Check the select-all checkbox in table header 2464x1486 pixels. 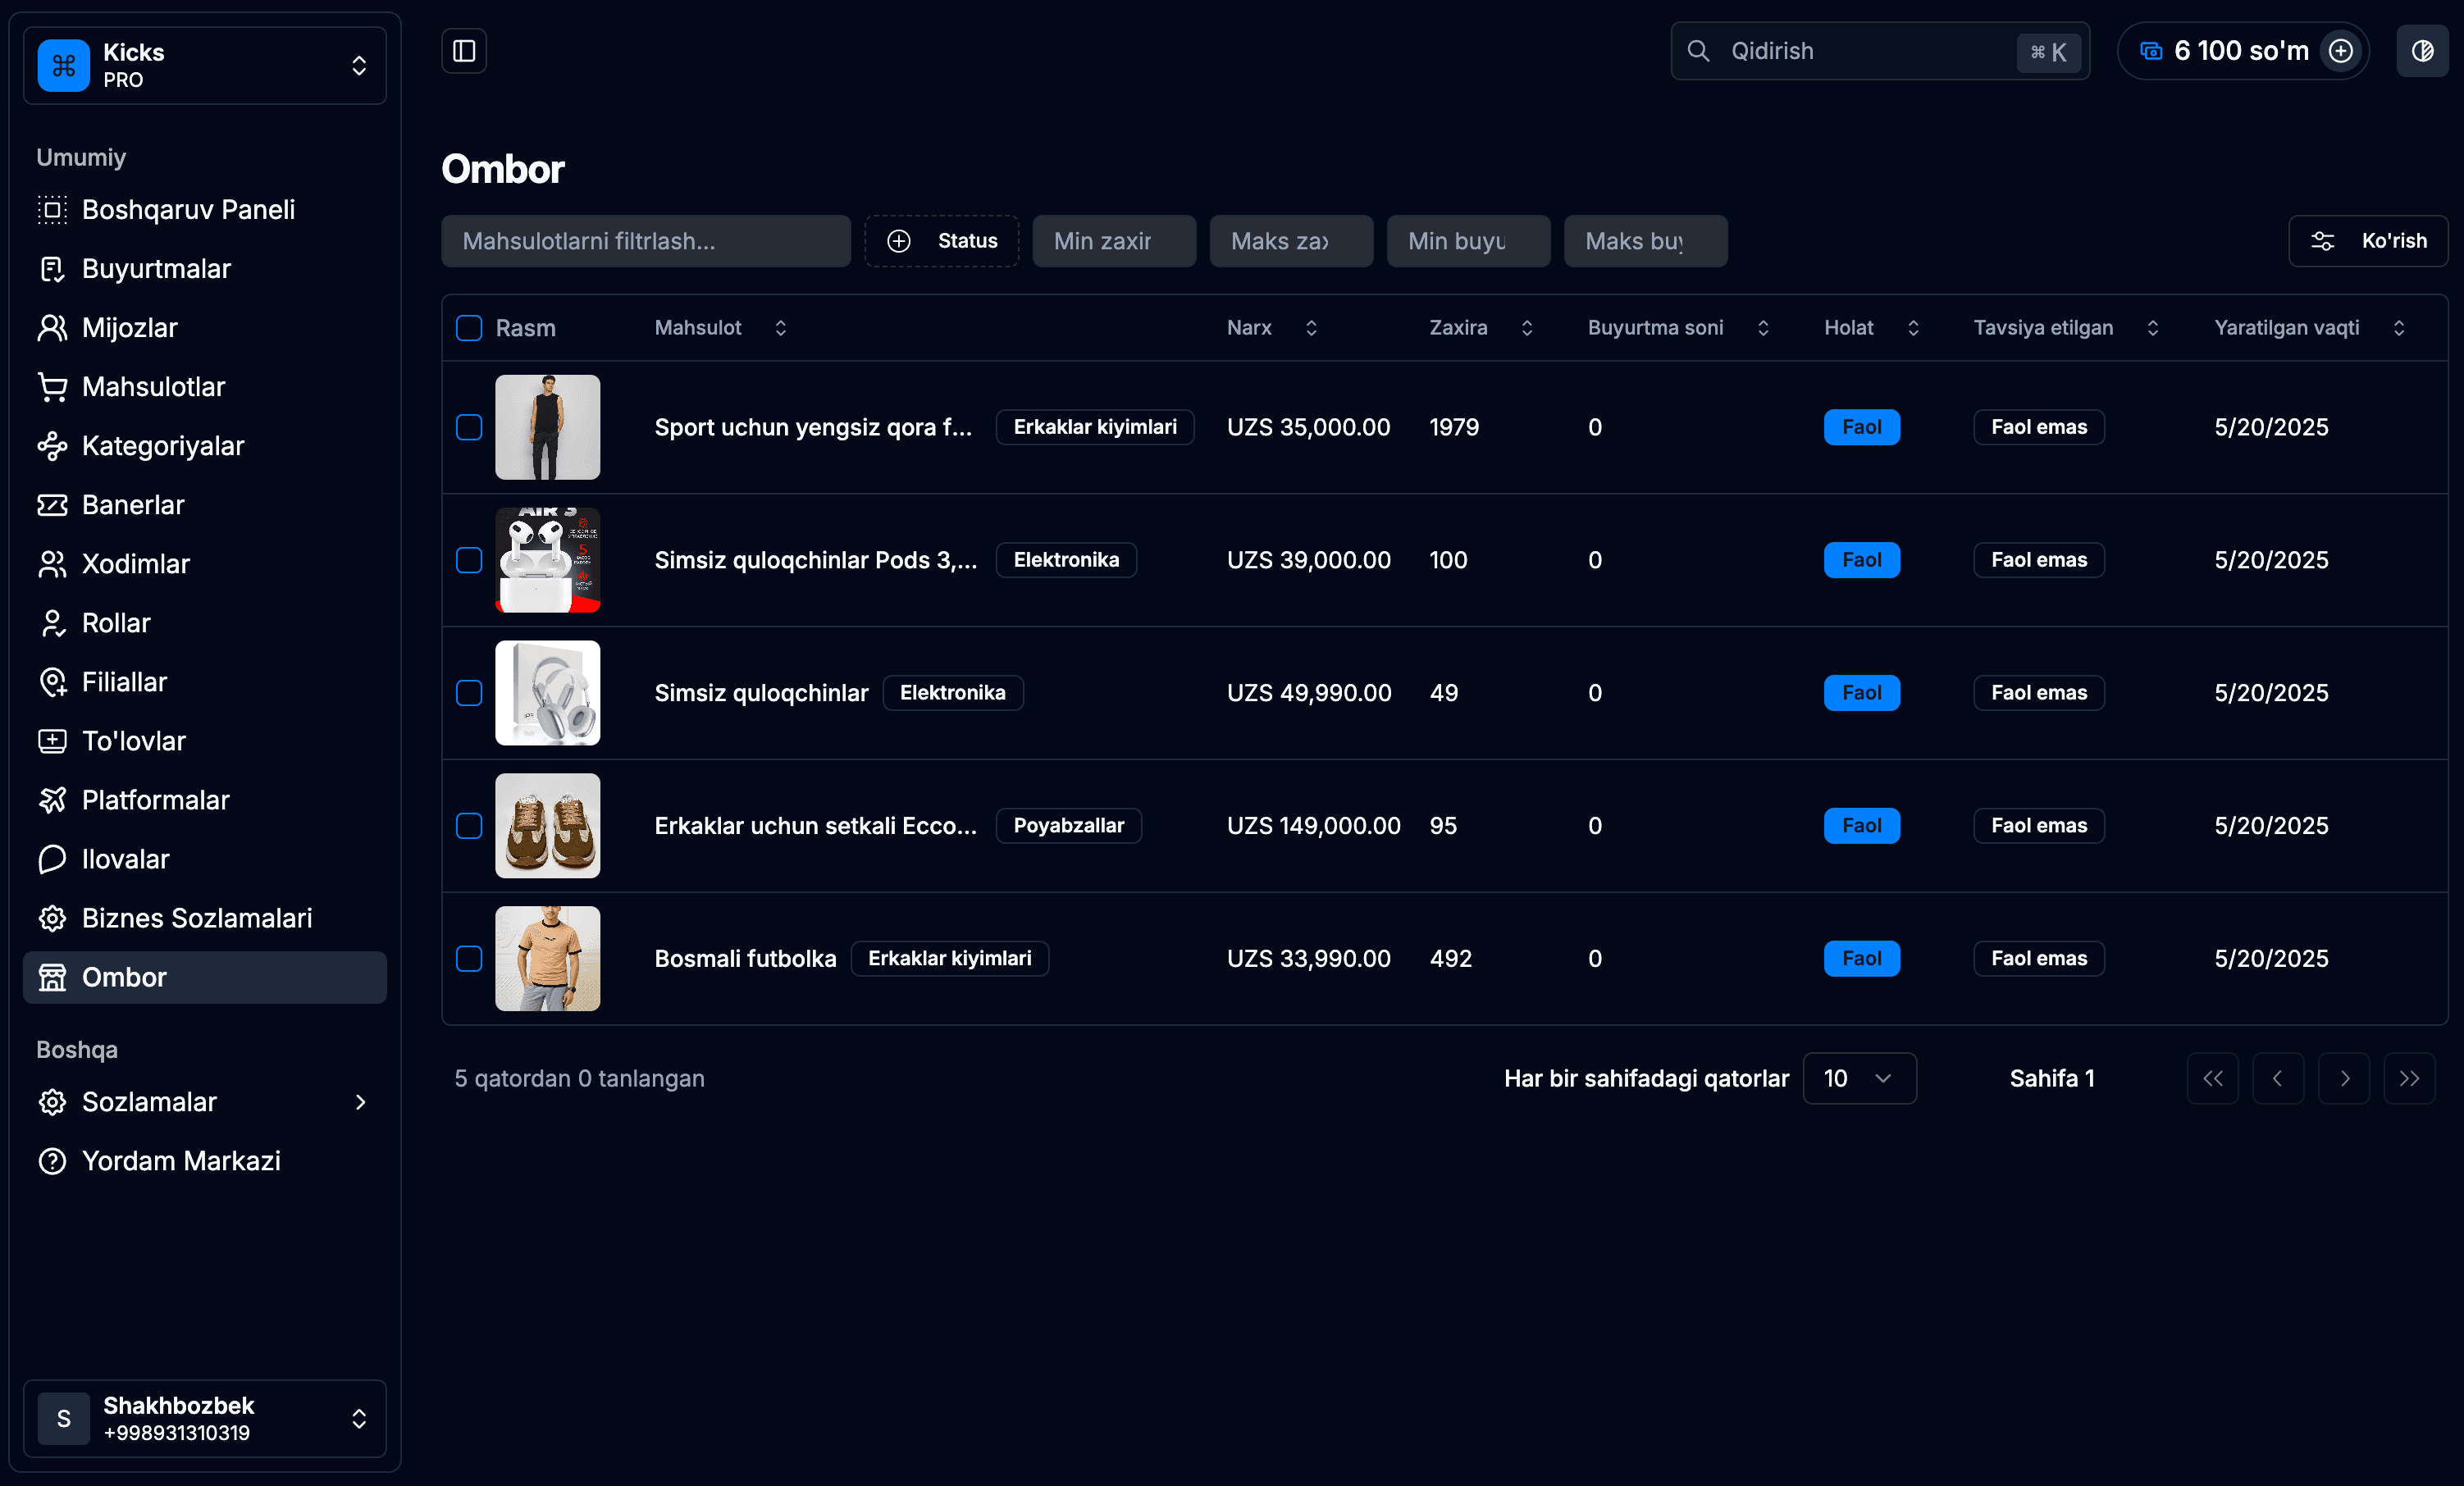[x=468, y=327]
